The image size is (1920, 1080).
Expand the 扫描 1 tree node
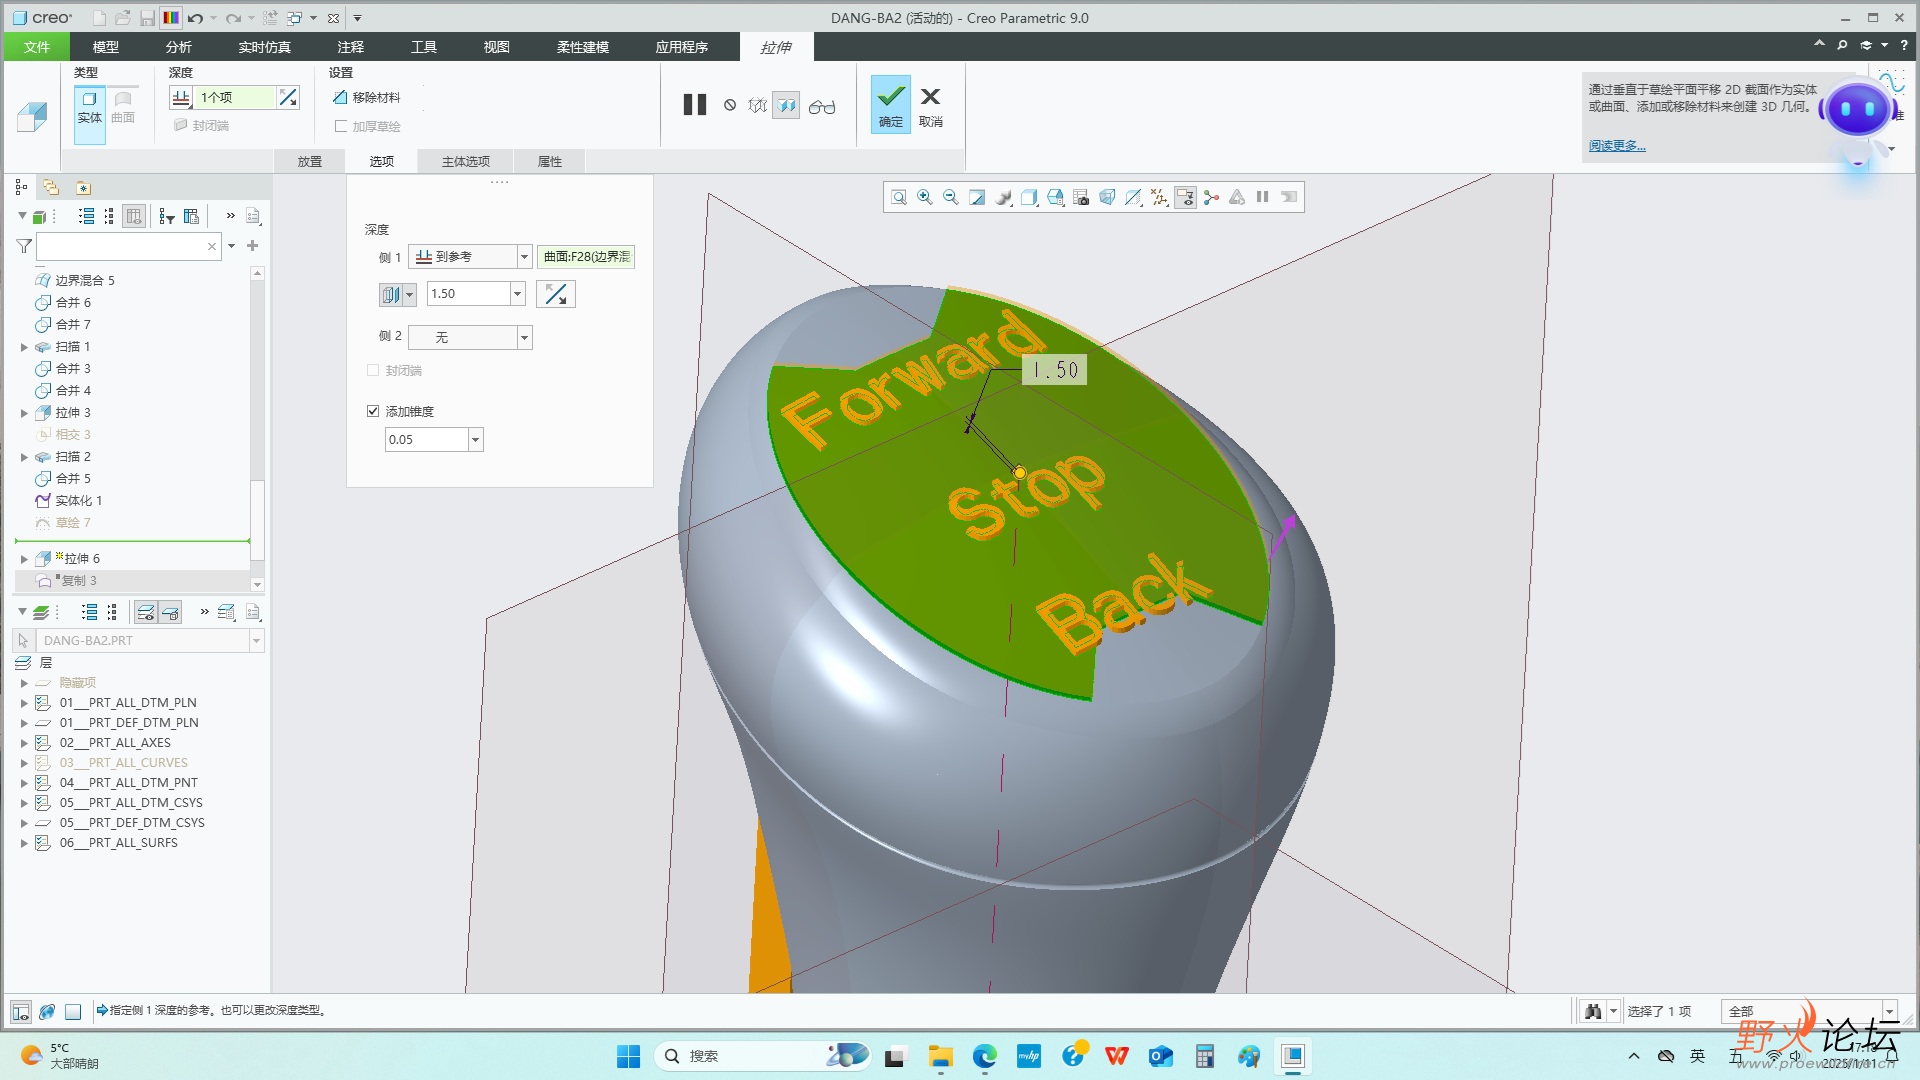point(25,347)
